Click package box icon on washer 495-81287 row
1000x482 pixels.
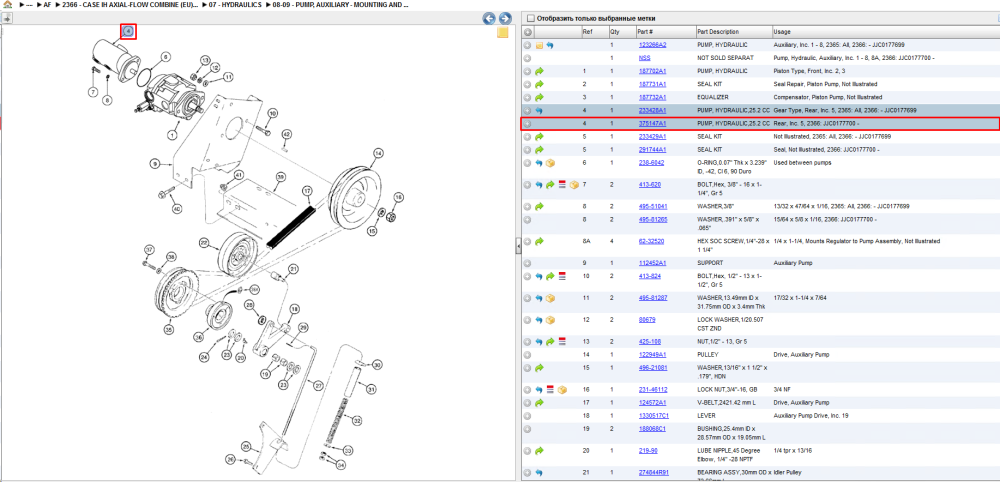click(x=550, y=298)
